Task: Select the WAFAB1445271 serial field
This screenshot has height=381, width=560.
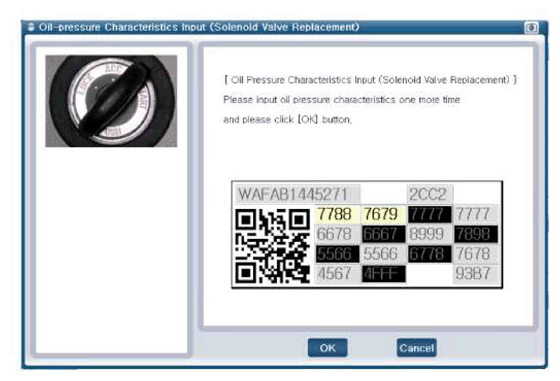Action: [x=298, y=195]
